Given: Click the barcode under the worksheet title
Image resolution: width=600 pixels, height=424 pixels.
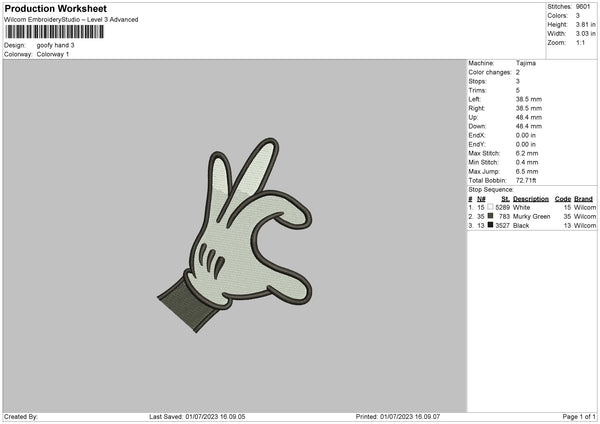Looking at the screenshot, I should 55,32.
